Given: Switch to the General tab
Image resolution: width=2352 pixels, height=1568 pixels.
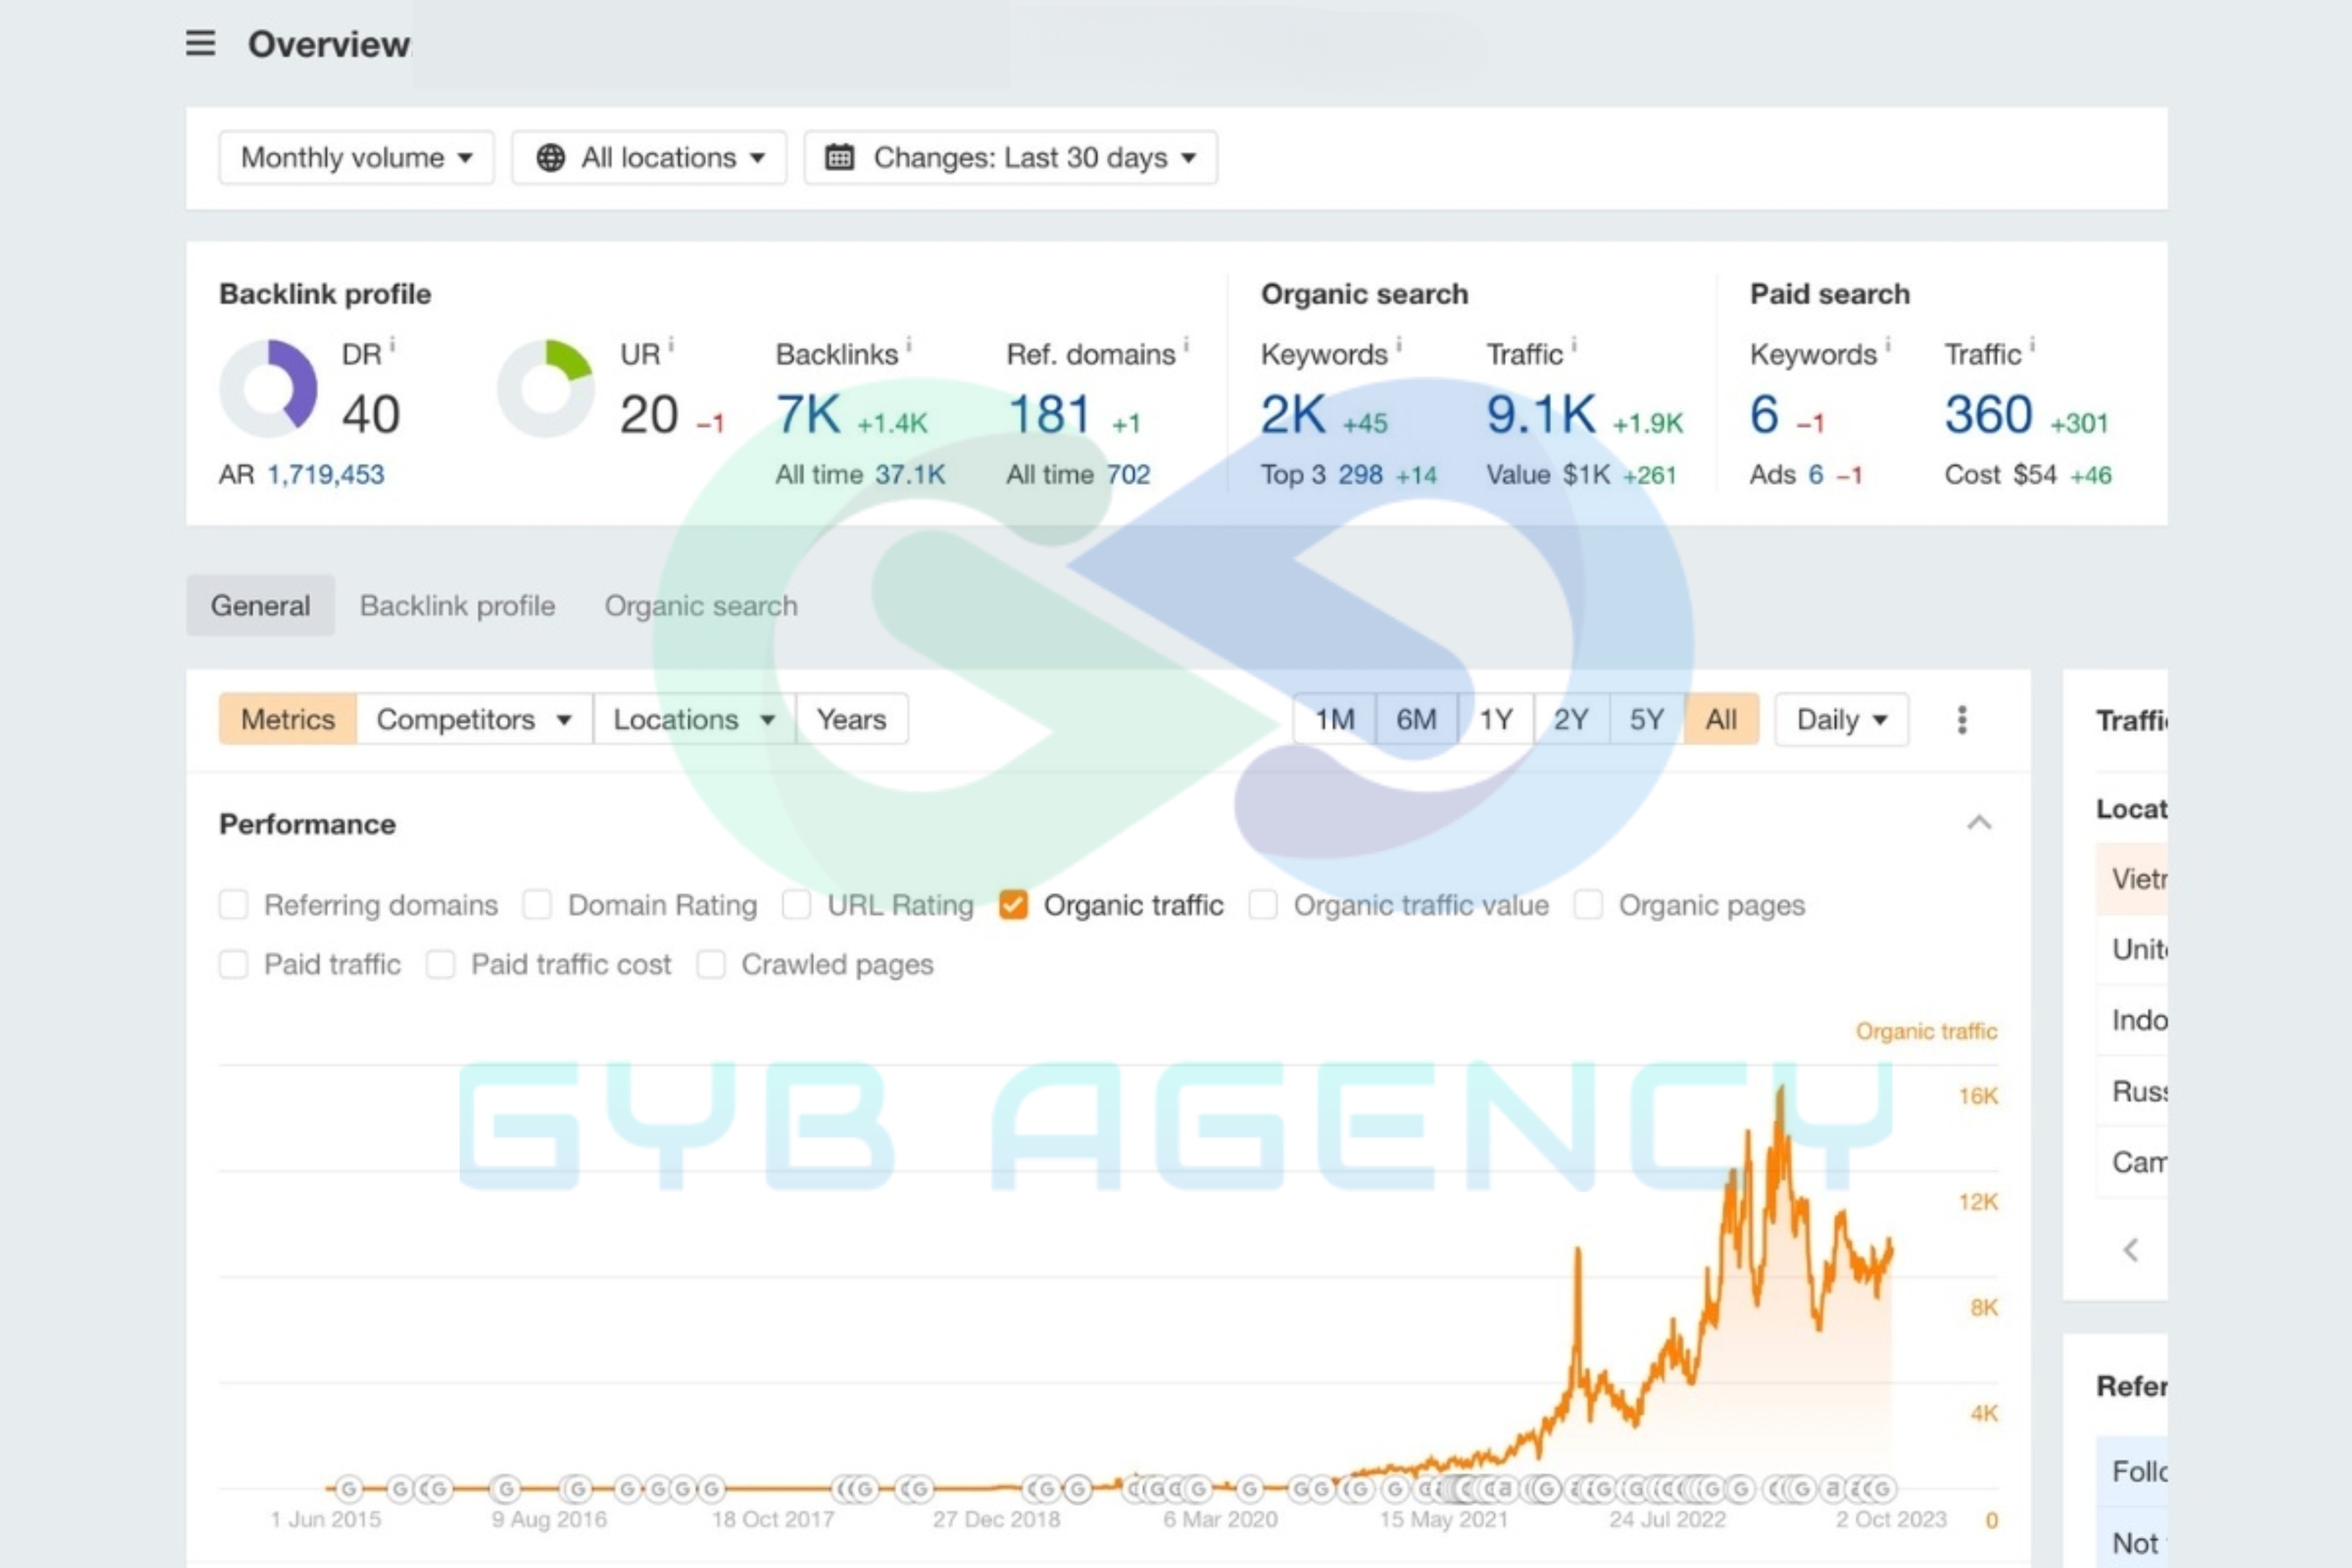Looking at the screenshot, I should (260, 606).
